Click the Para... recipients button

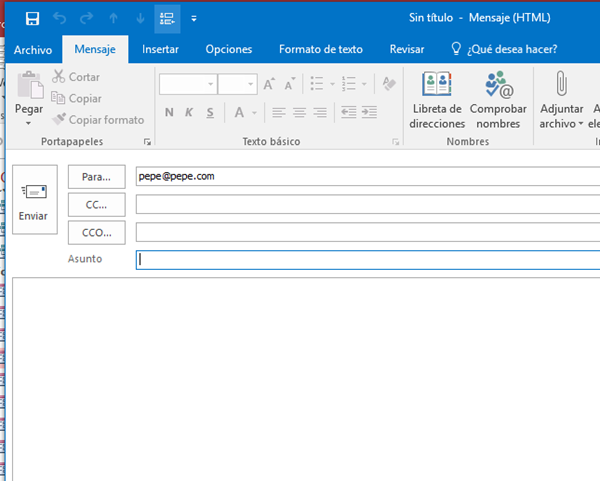[x=96, y=177]
